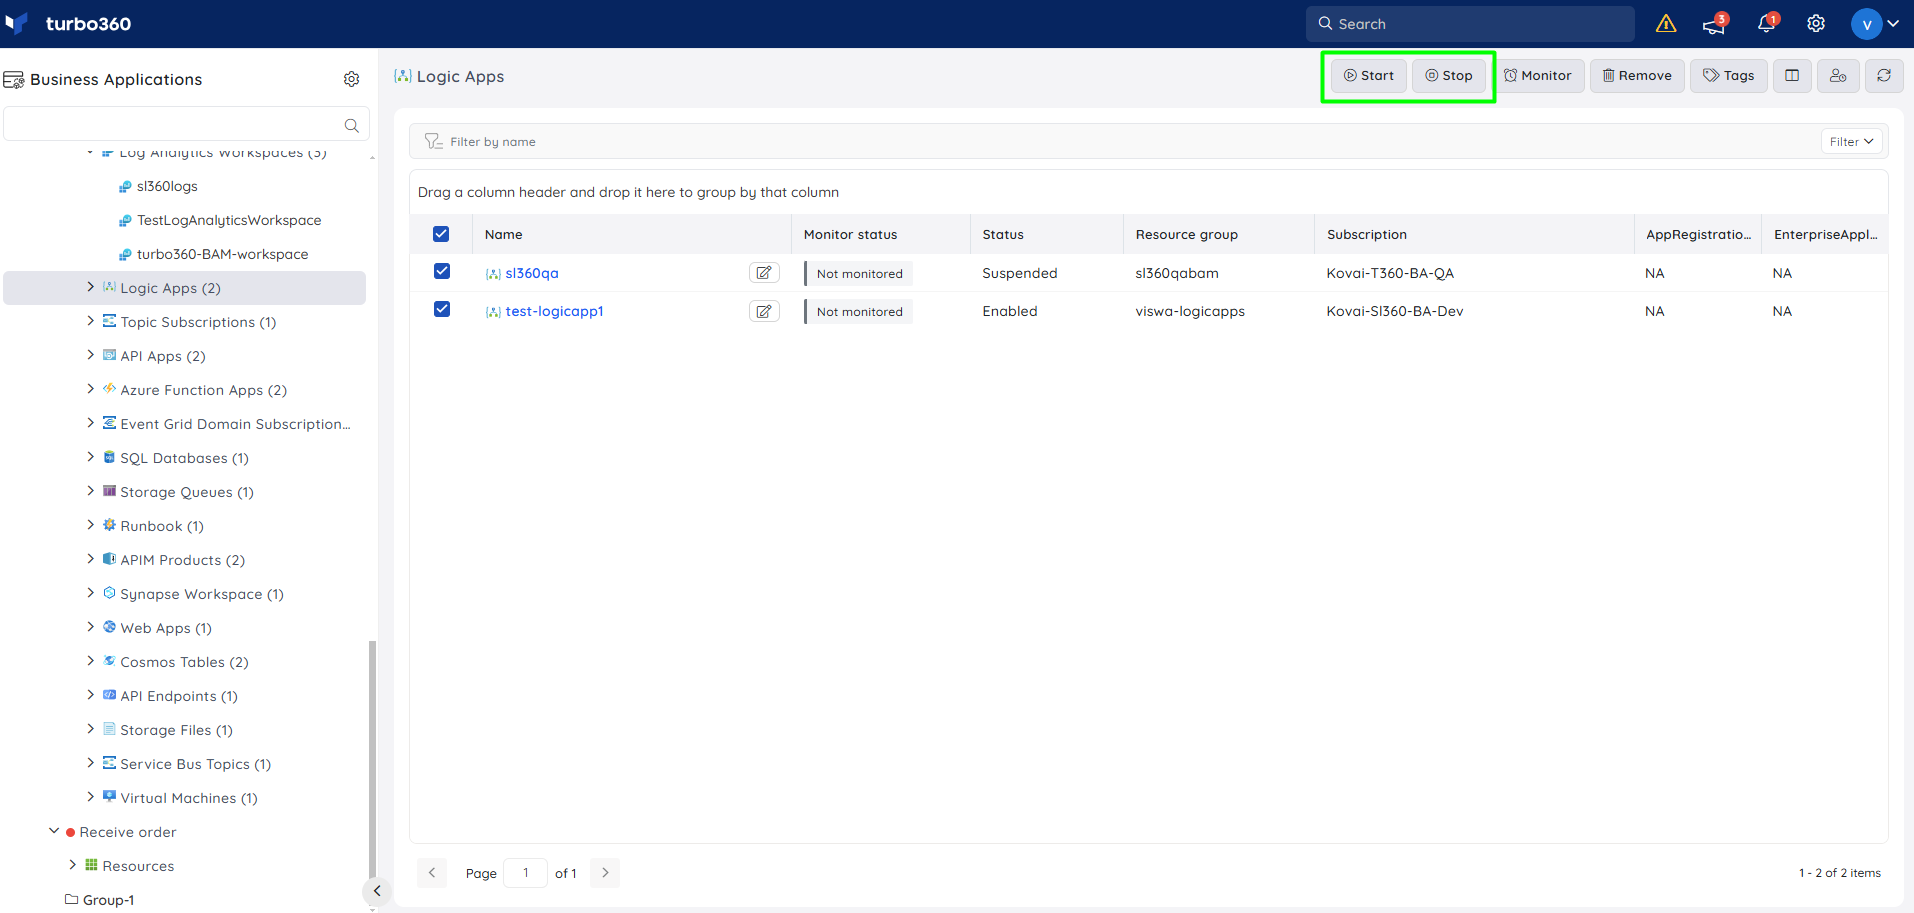Click the sl360logs workspace icon
Screen dimensions: 1914x913
click(x=125, y=186)
